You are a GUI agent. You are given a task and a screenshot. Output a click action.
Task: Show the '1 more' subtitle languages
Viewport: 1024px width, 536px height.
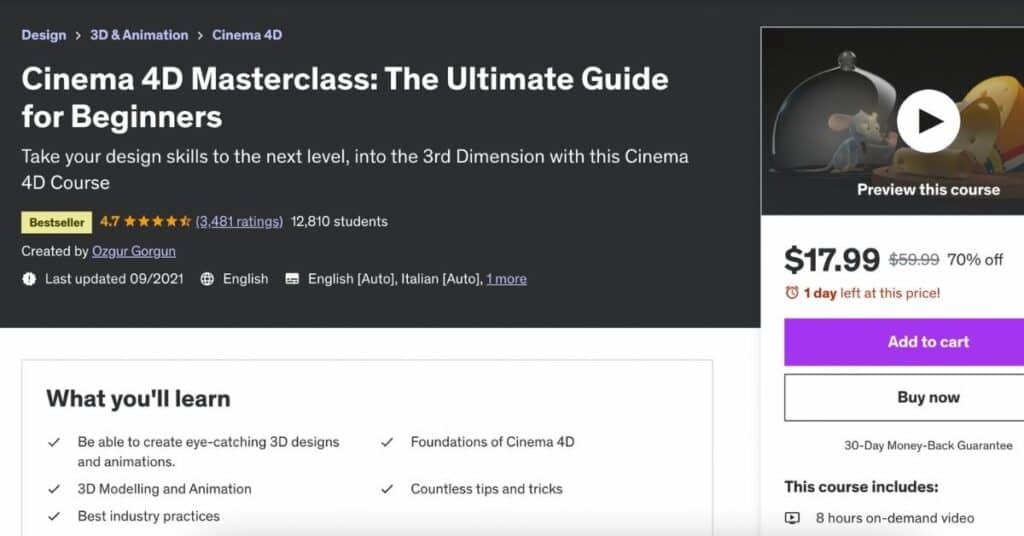(506, 279)
